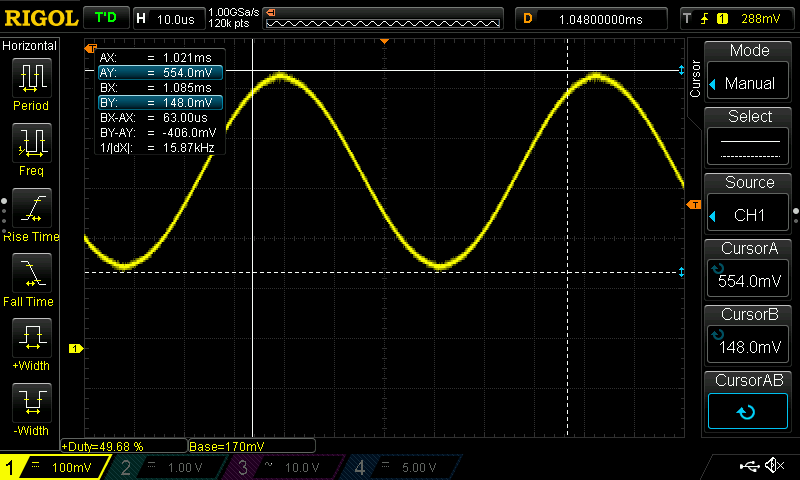Click the right menu page indicator dot

[x=796, y=211]
